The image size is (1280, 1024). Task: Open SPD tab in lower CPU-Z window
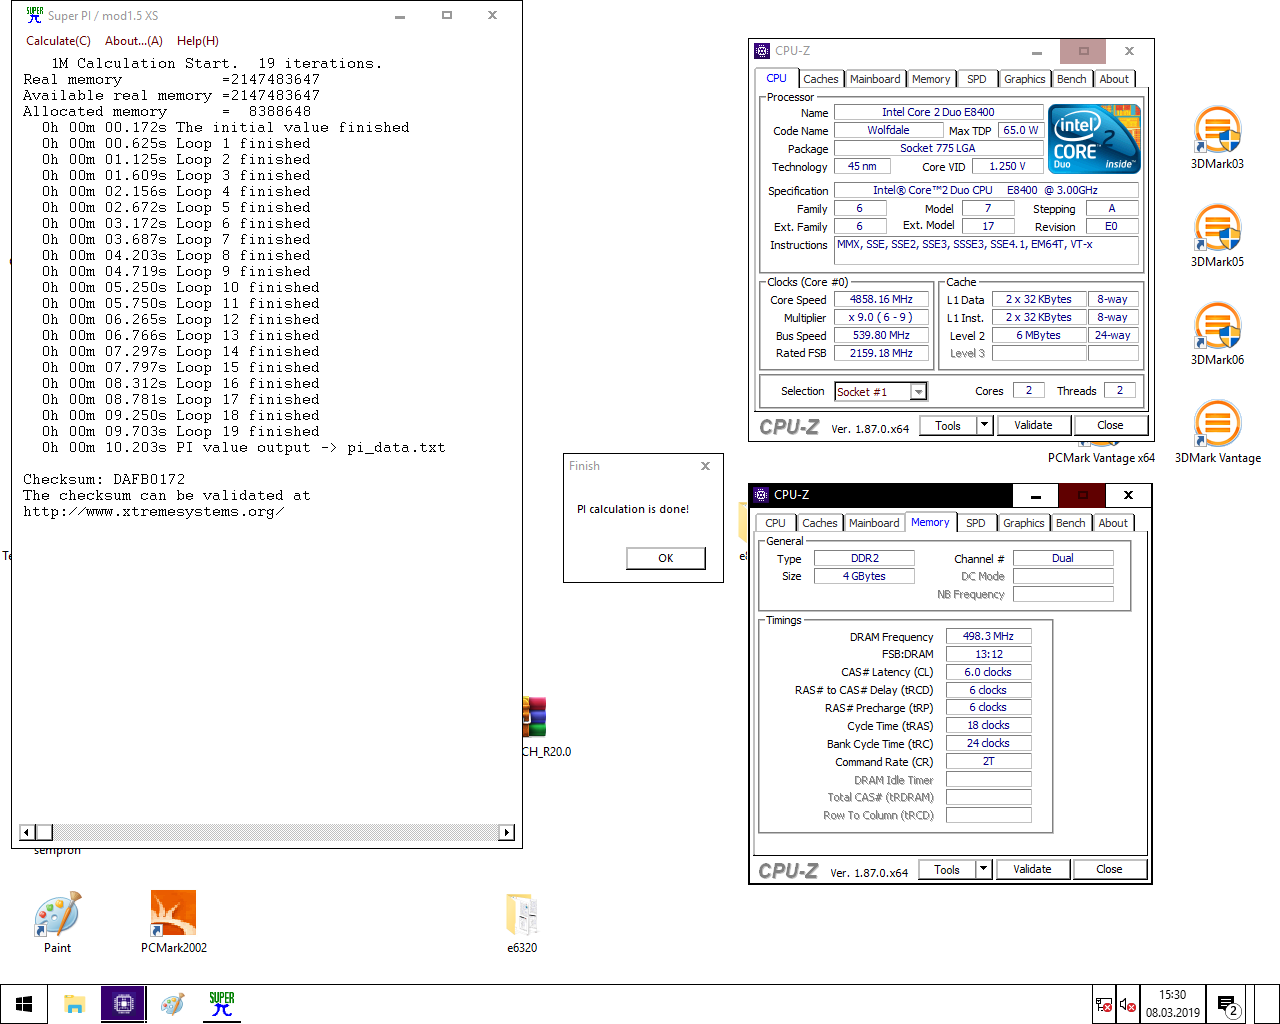976,523
